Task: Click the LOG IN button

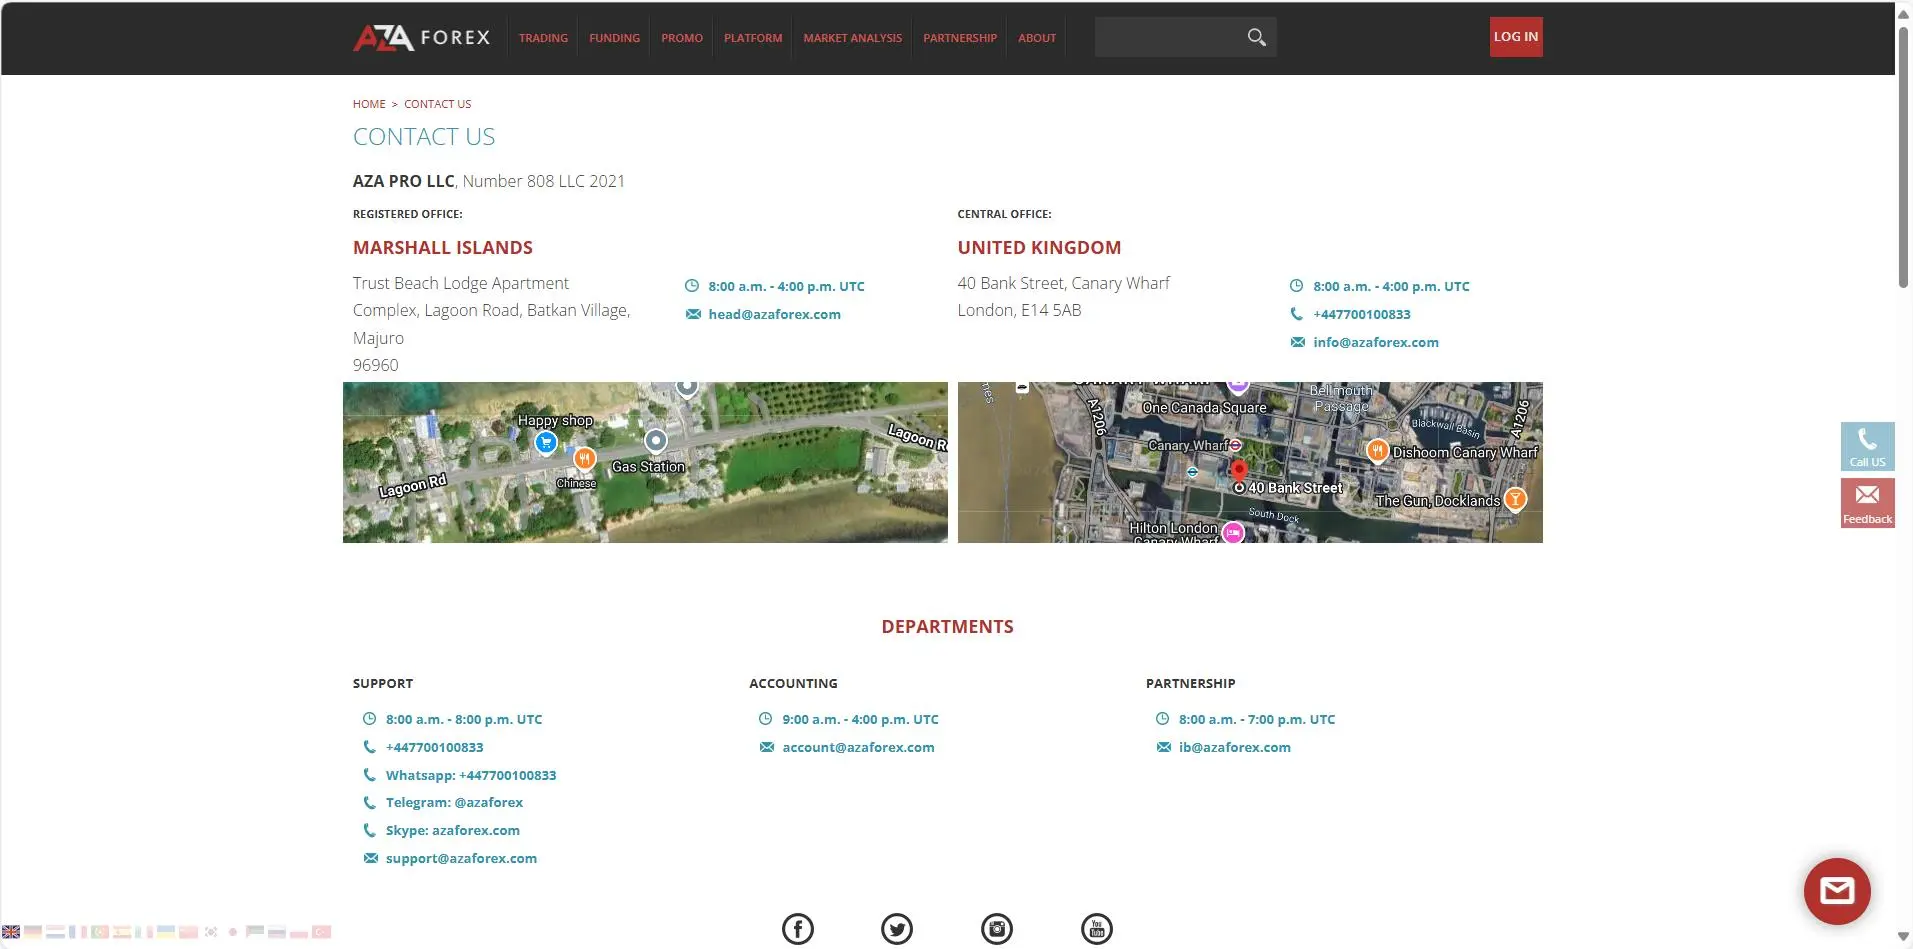Action: [1516, 37]
